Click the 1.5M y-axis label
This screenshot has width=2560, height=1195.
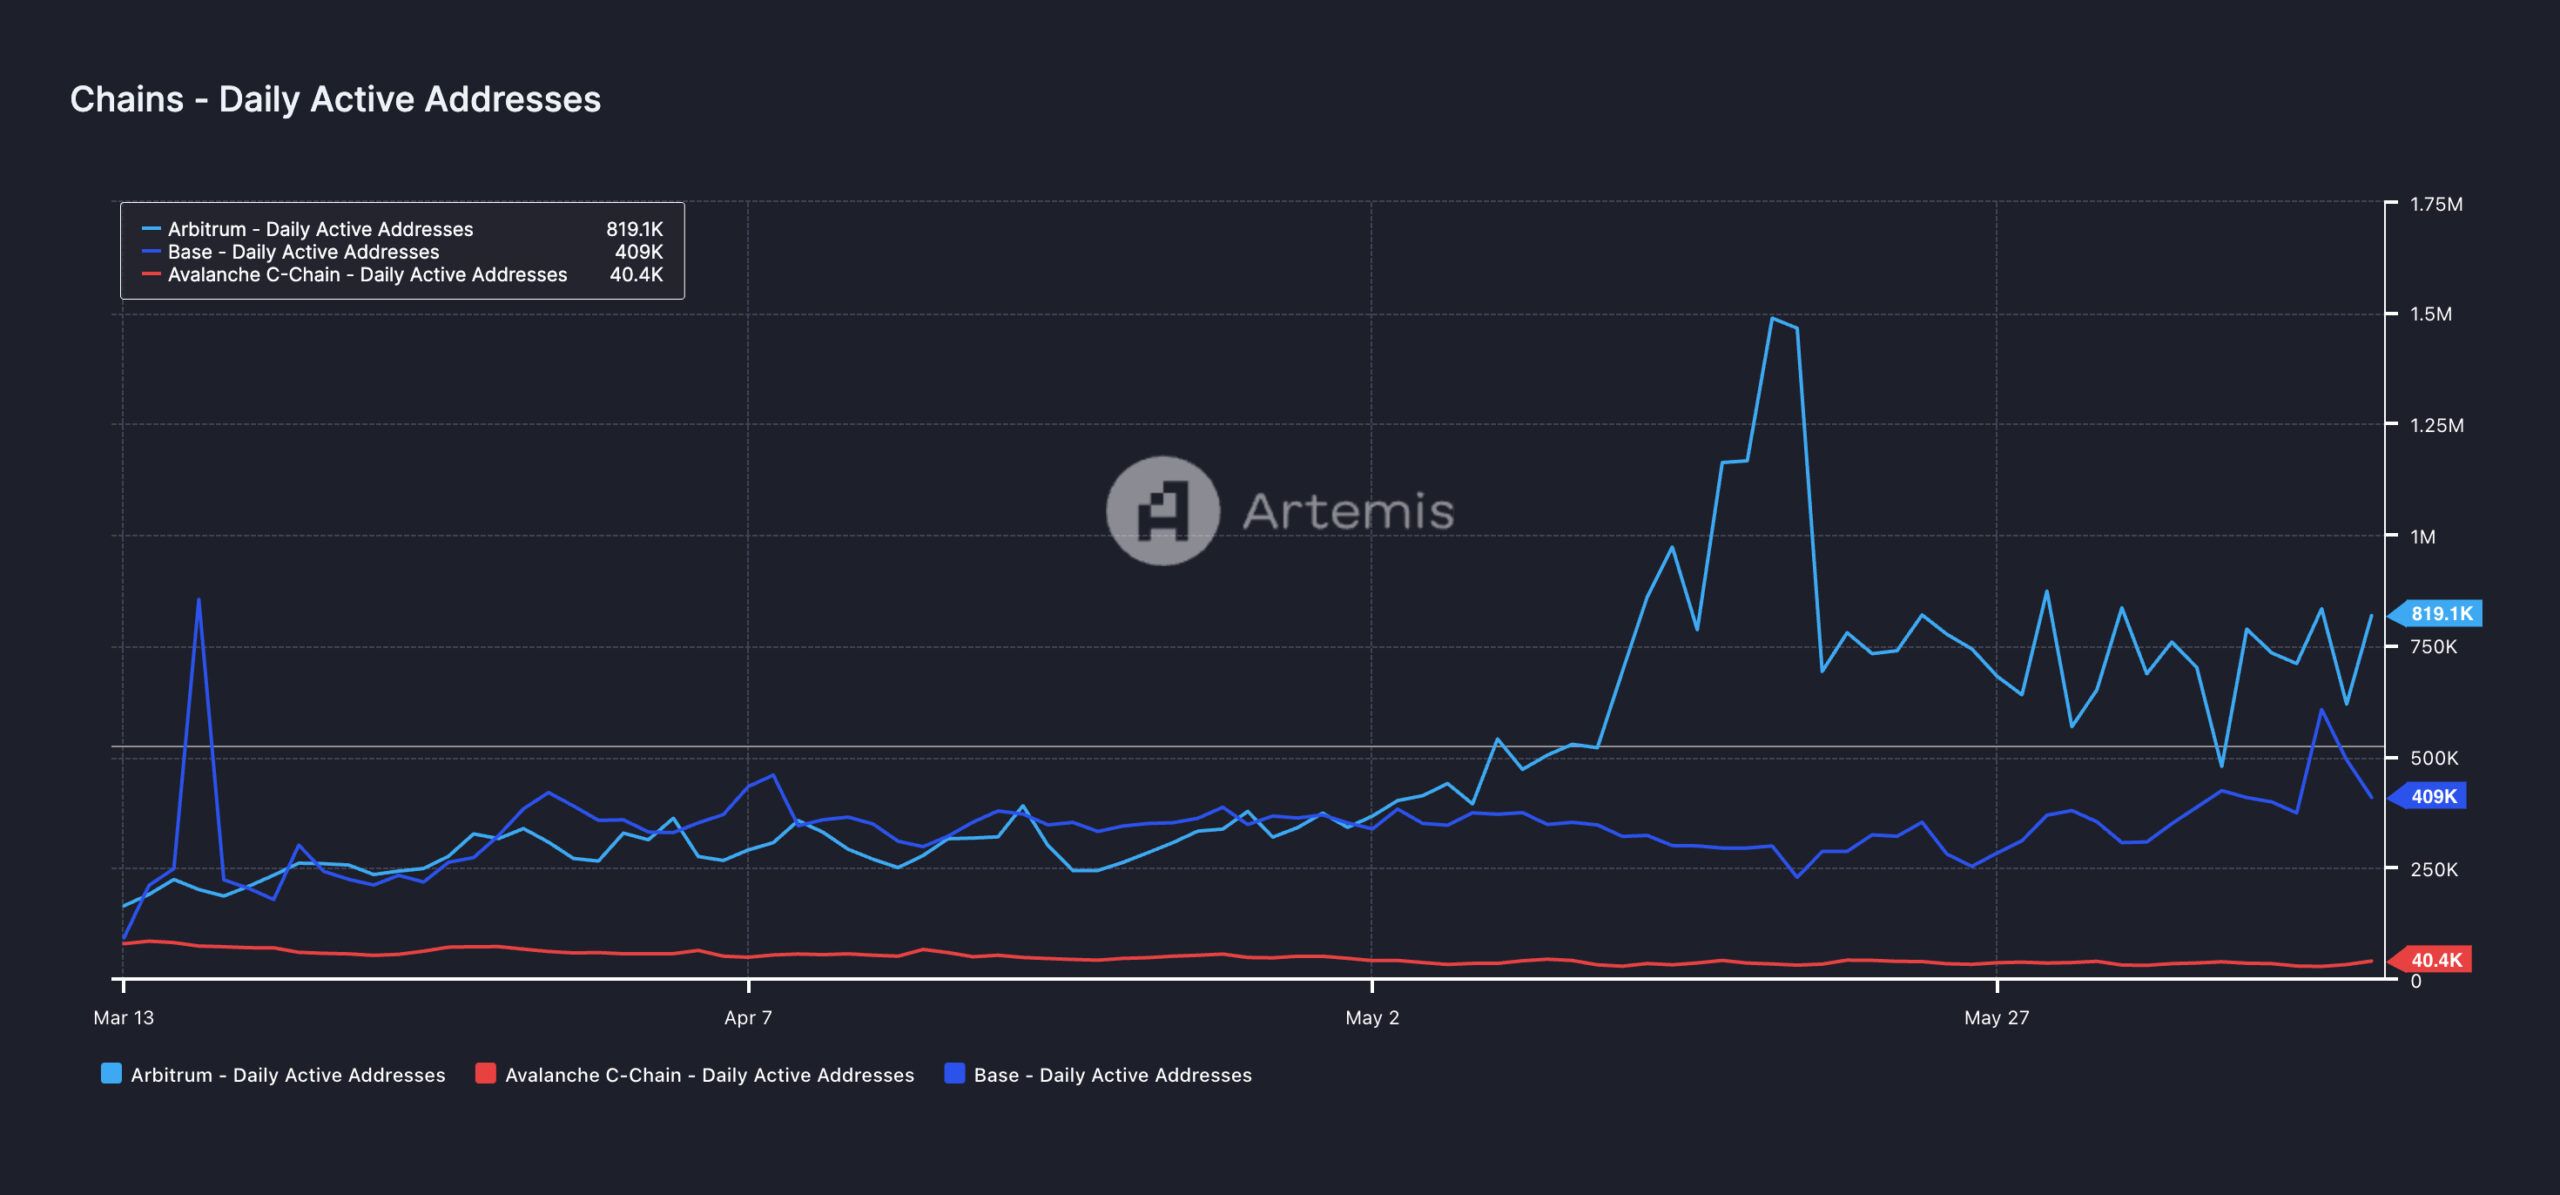point(2430,314)
